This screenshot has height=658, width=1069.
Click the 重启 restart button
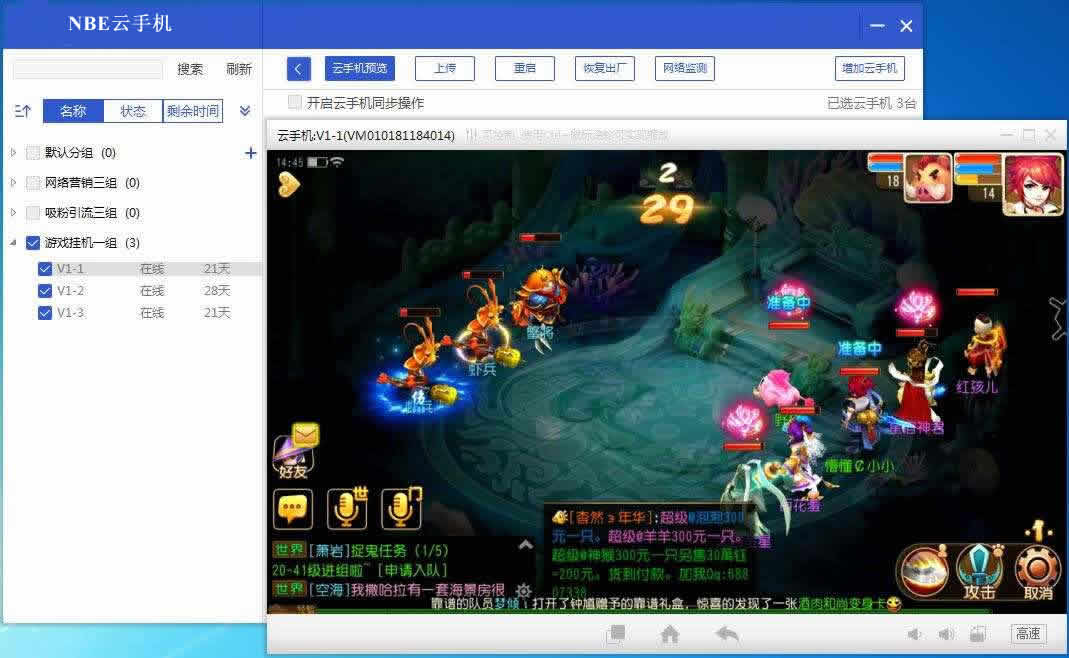tap(524, 68)
